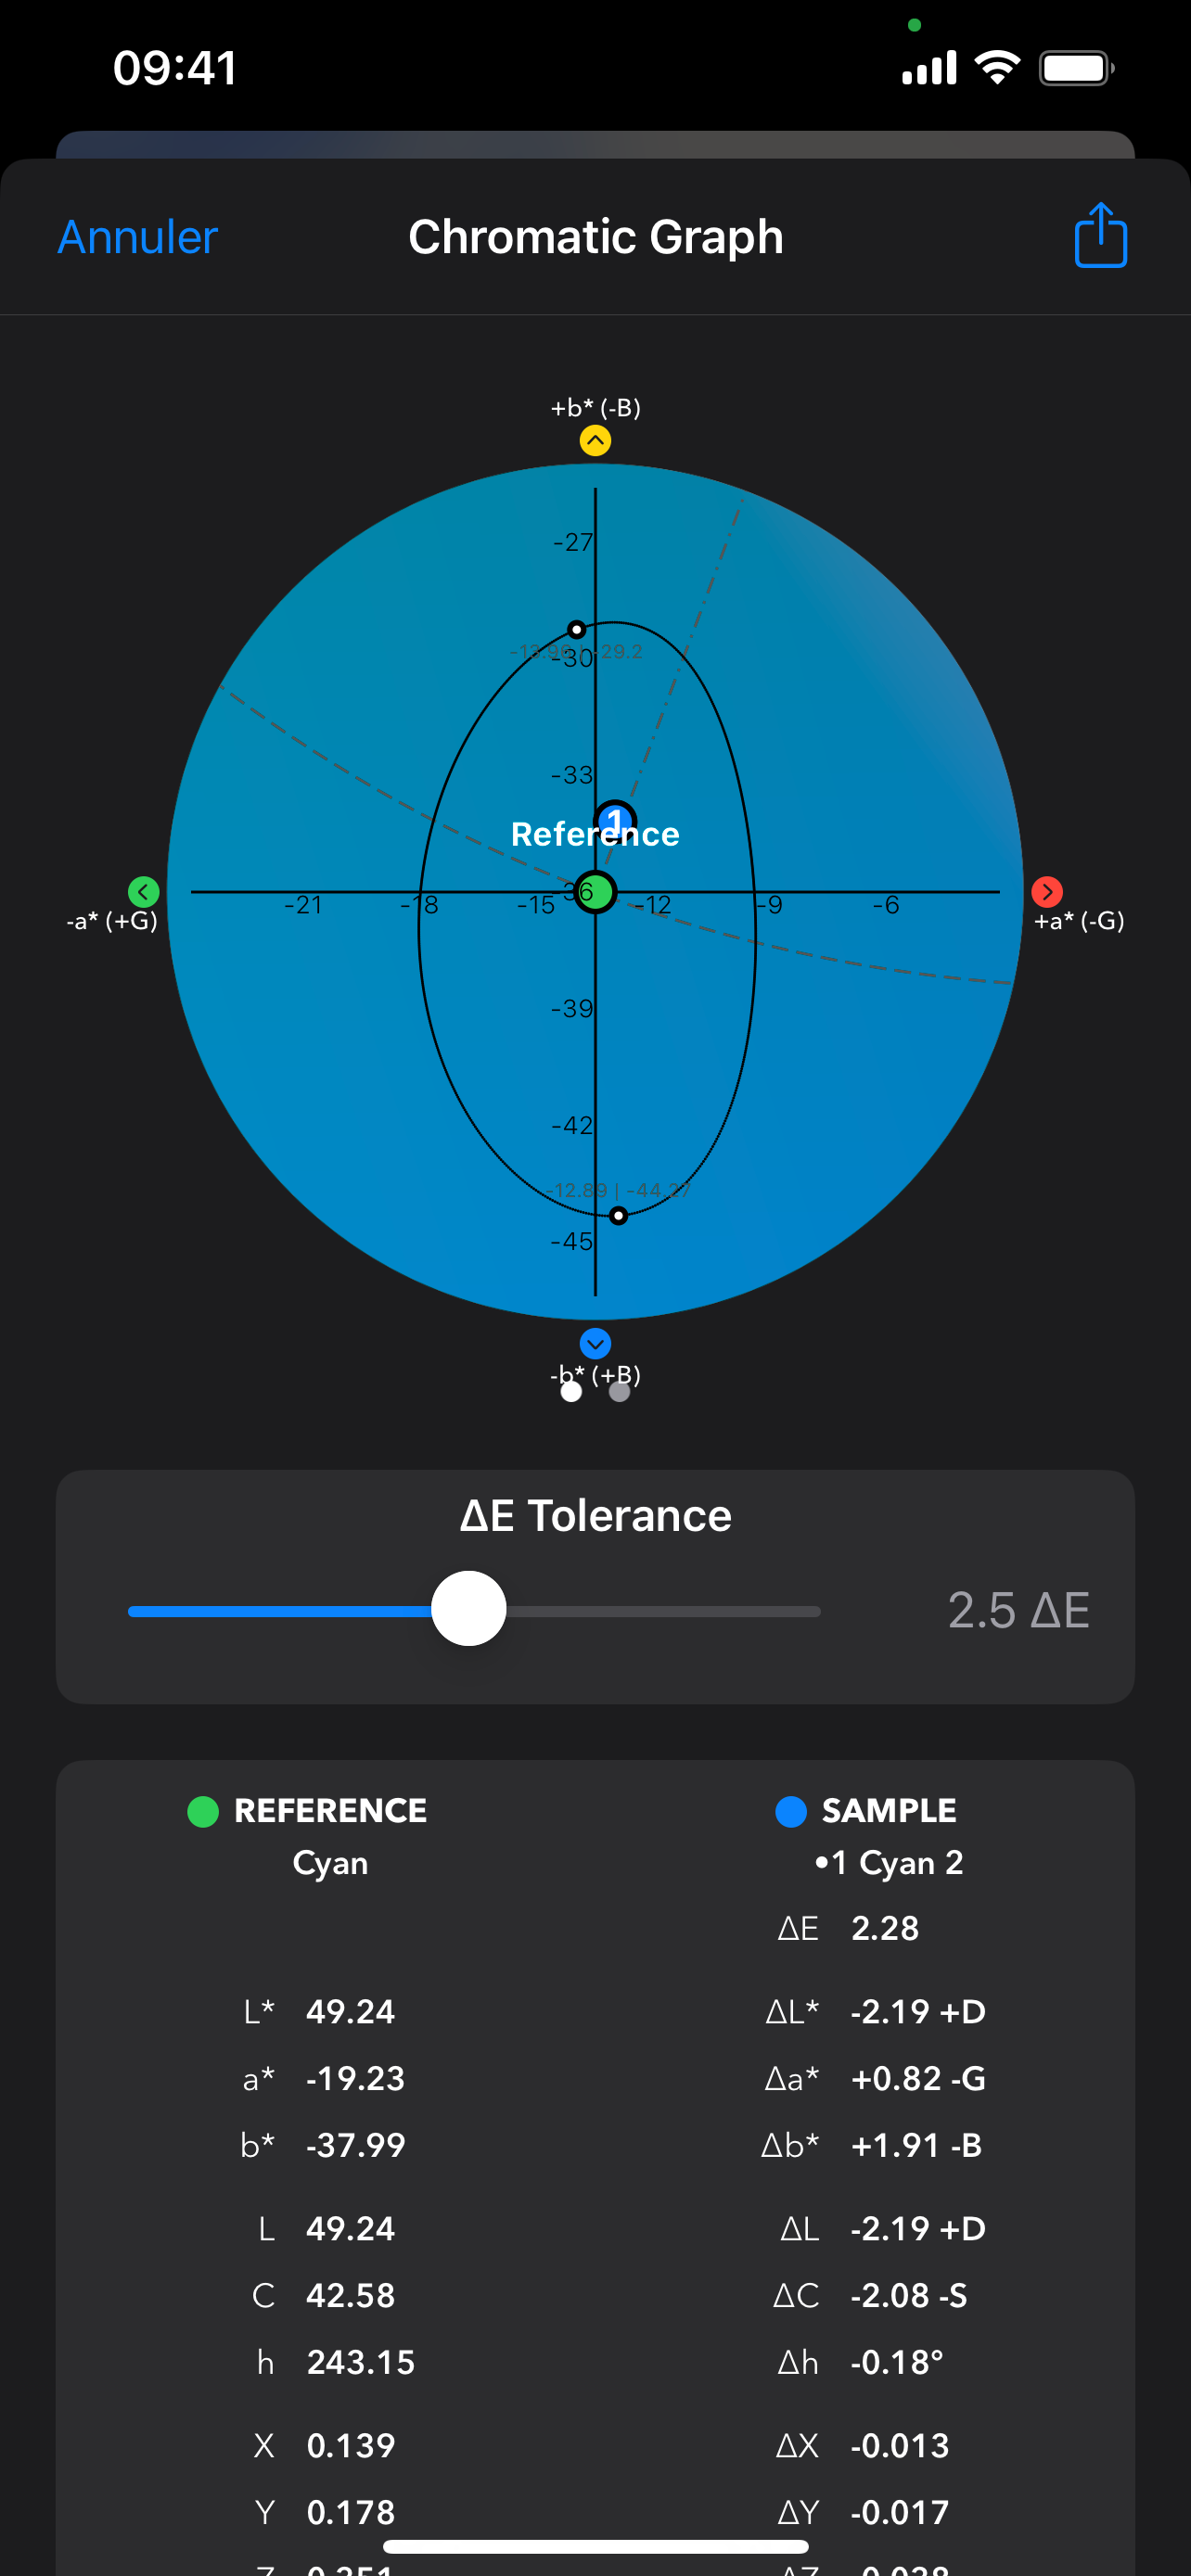Tap the Wi-Fi status icon

point(997,68)
